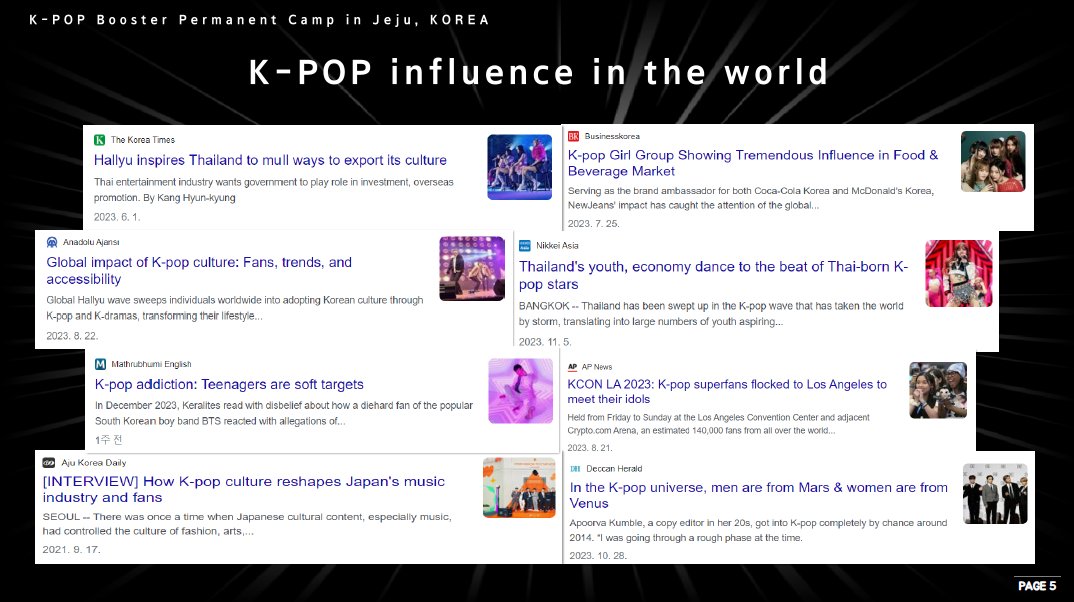
Task: Open 'K-pop Girl Group Showing Tremendous Influence' headline
Action: pyautogui.click(x=753, y=163)
